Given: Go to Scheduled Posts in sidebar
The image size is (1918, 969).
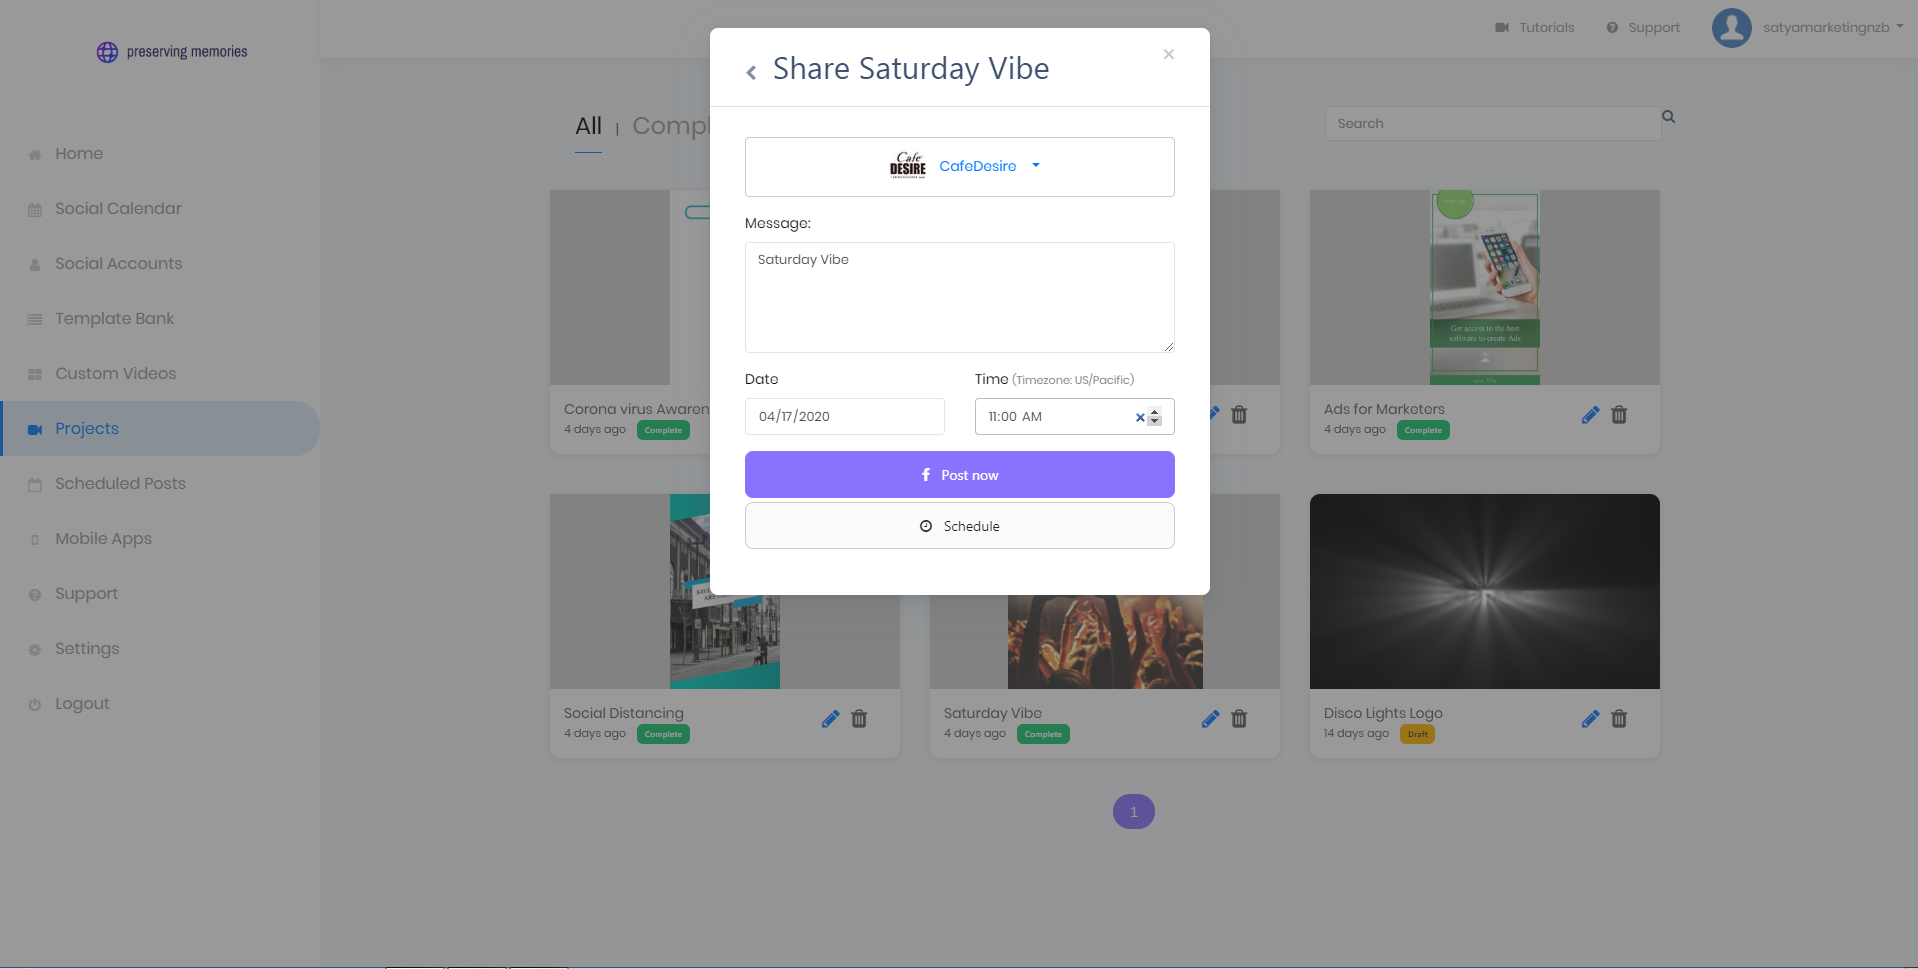Looking at the screenshot, I should (x=120, y=483).
